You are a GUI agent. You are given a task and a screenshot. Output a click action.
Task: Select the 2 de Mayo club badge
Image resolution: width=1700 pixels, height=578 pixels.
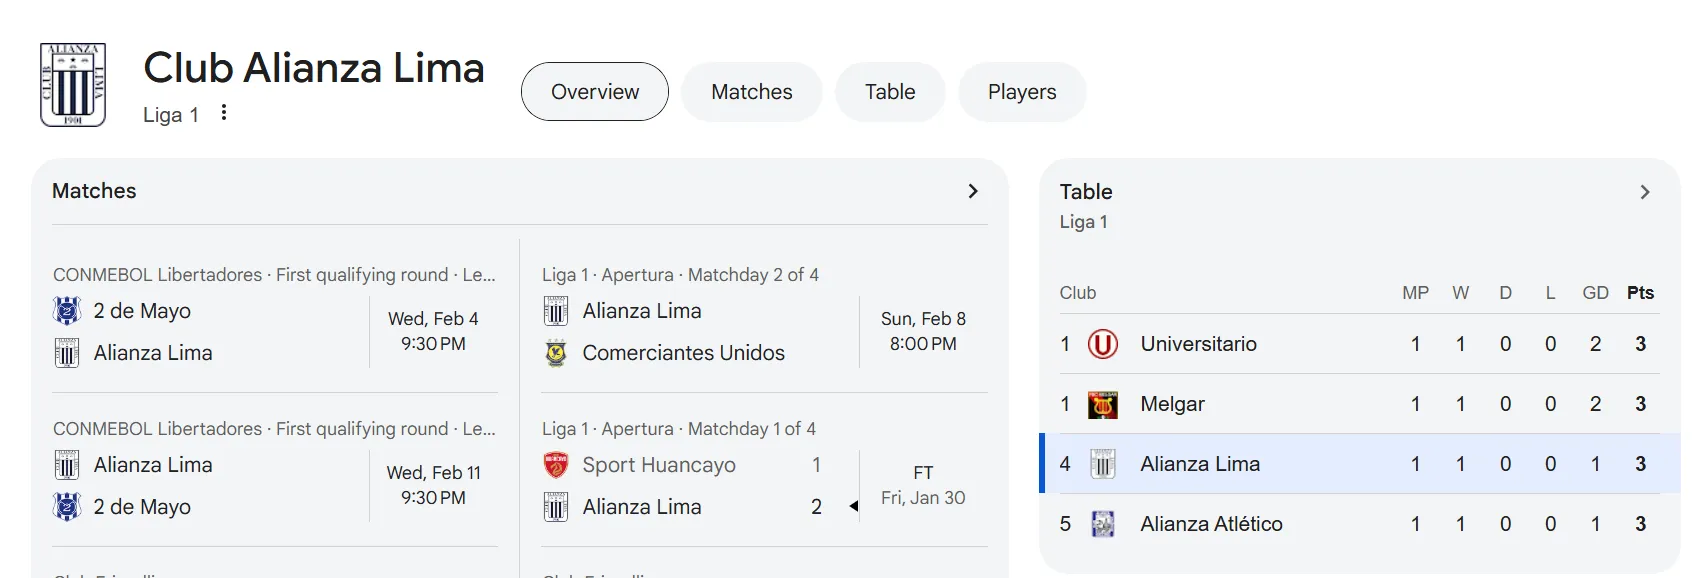click(65, 311)
